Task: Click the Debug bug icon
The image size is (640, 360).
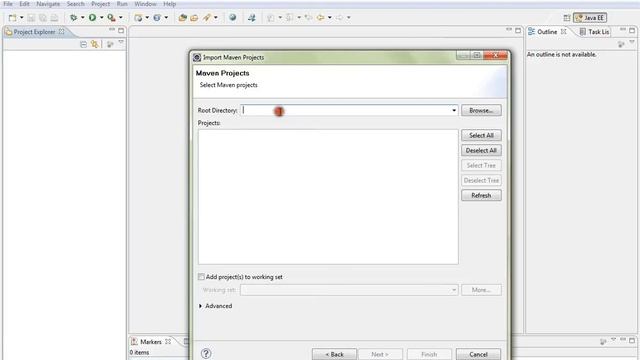Action: pyautogui.click(x=73, y=18)
